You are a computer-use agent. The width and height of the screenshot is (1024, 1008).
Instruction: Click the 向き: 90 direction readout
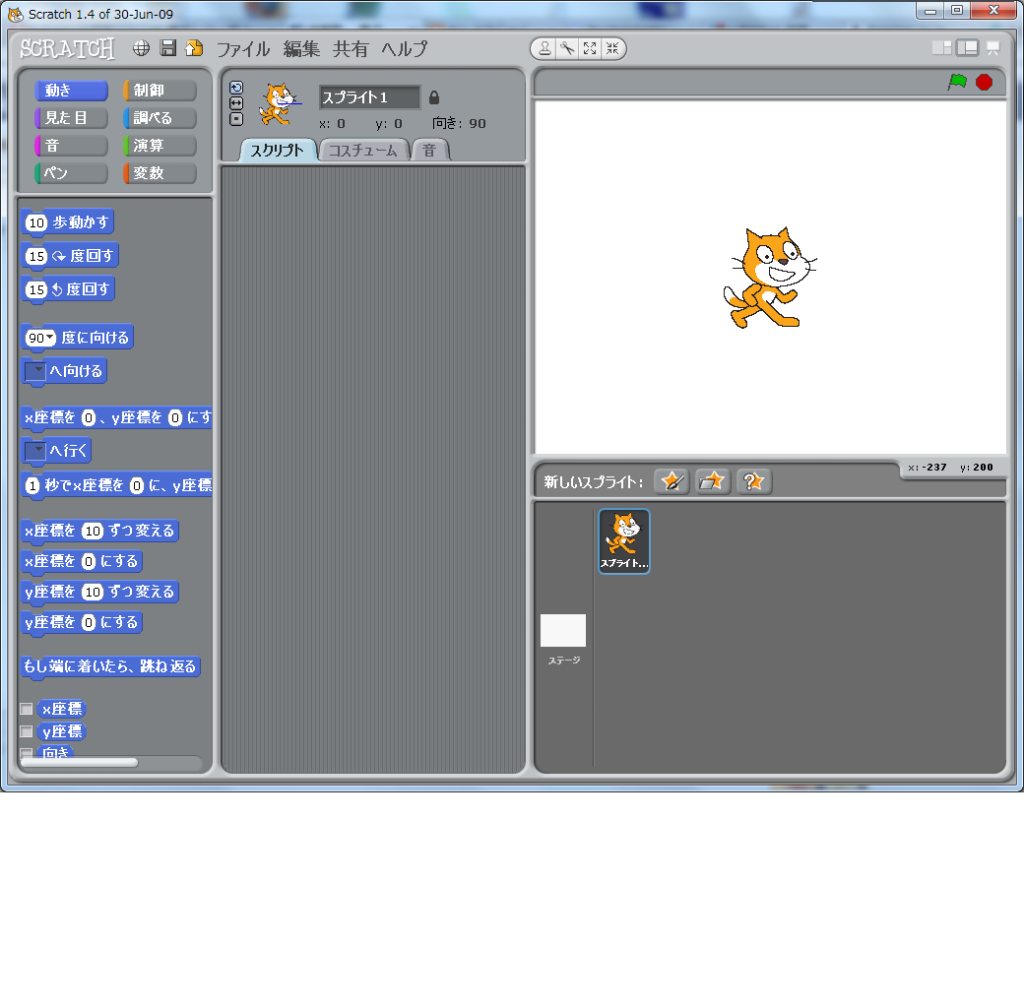459,123
